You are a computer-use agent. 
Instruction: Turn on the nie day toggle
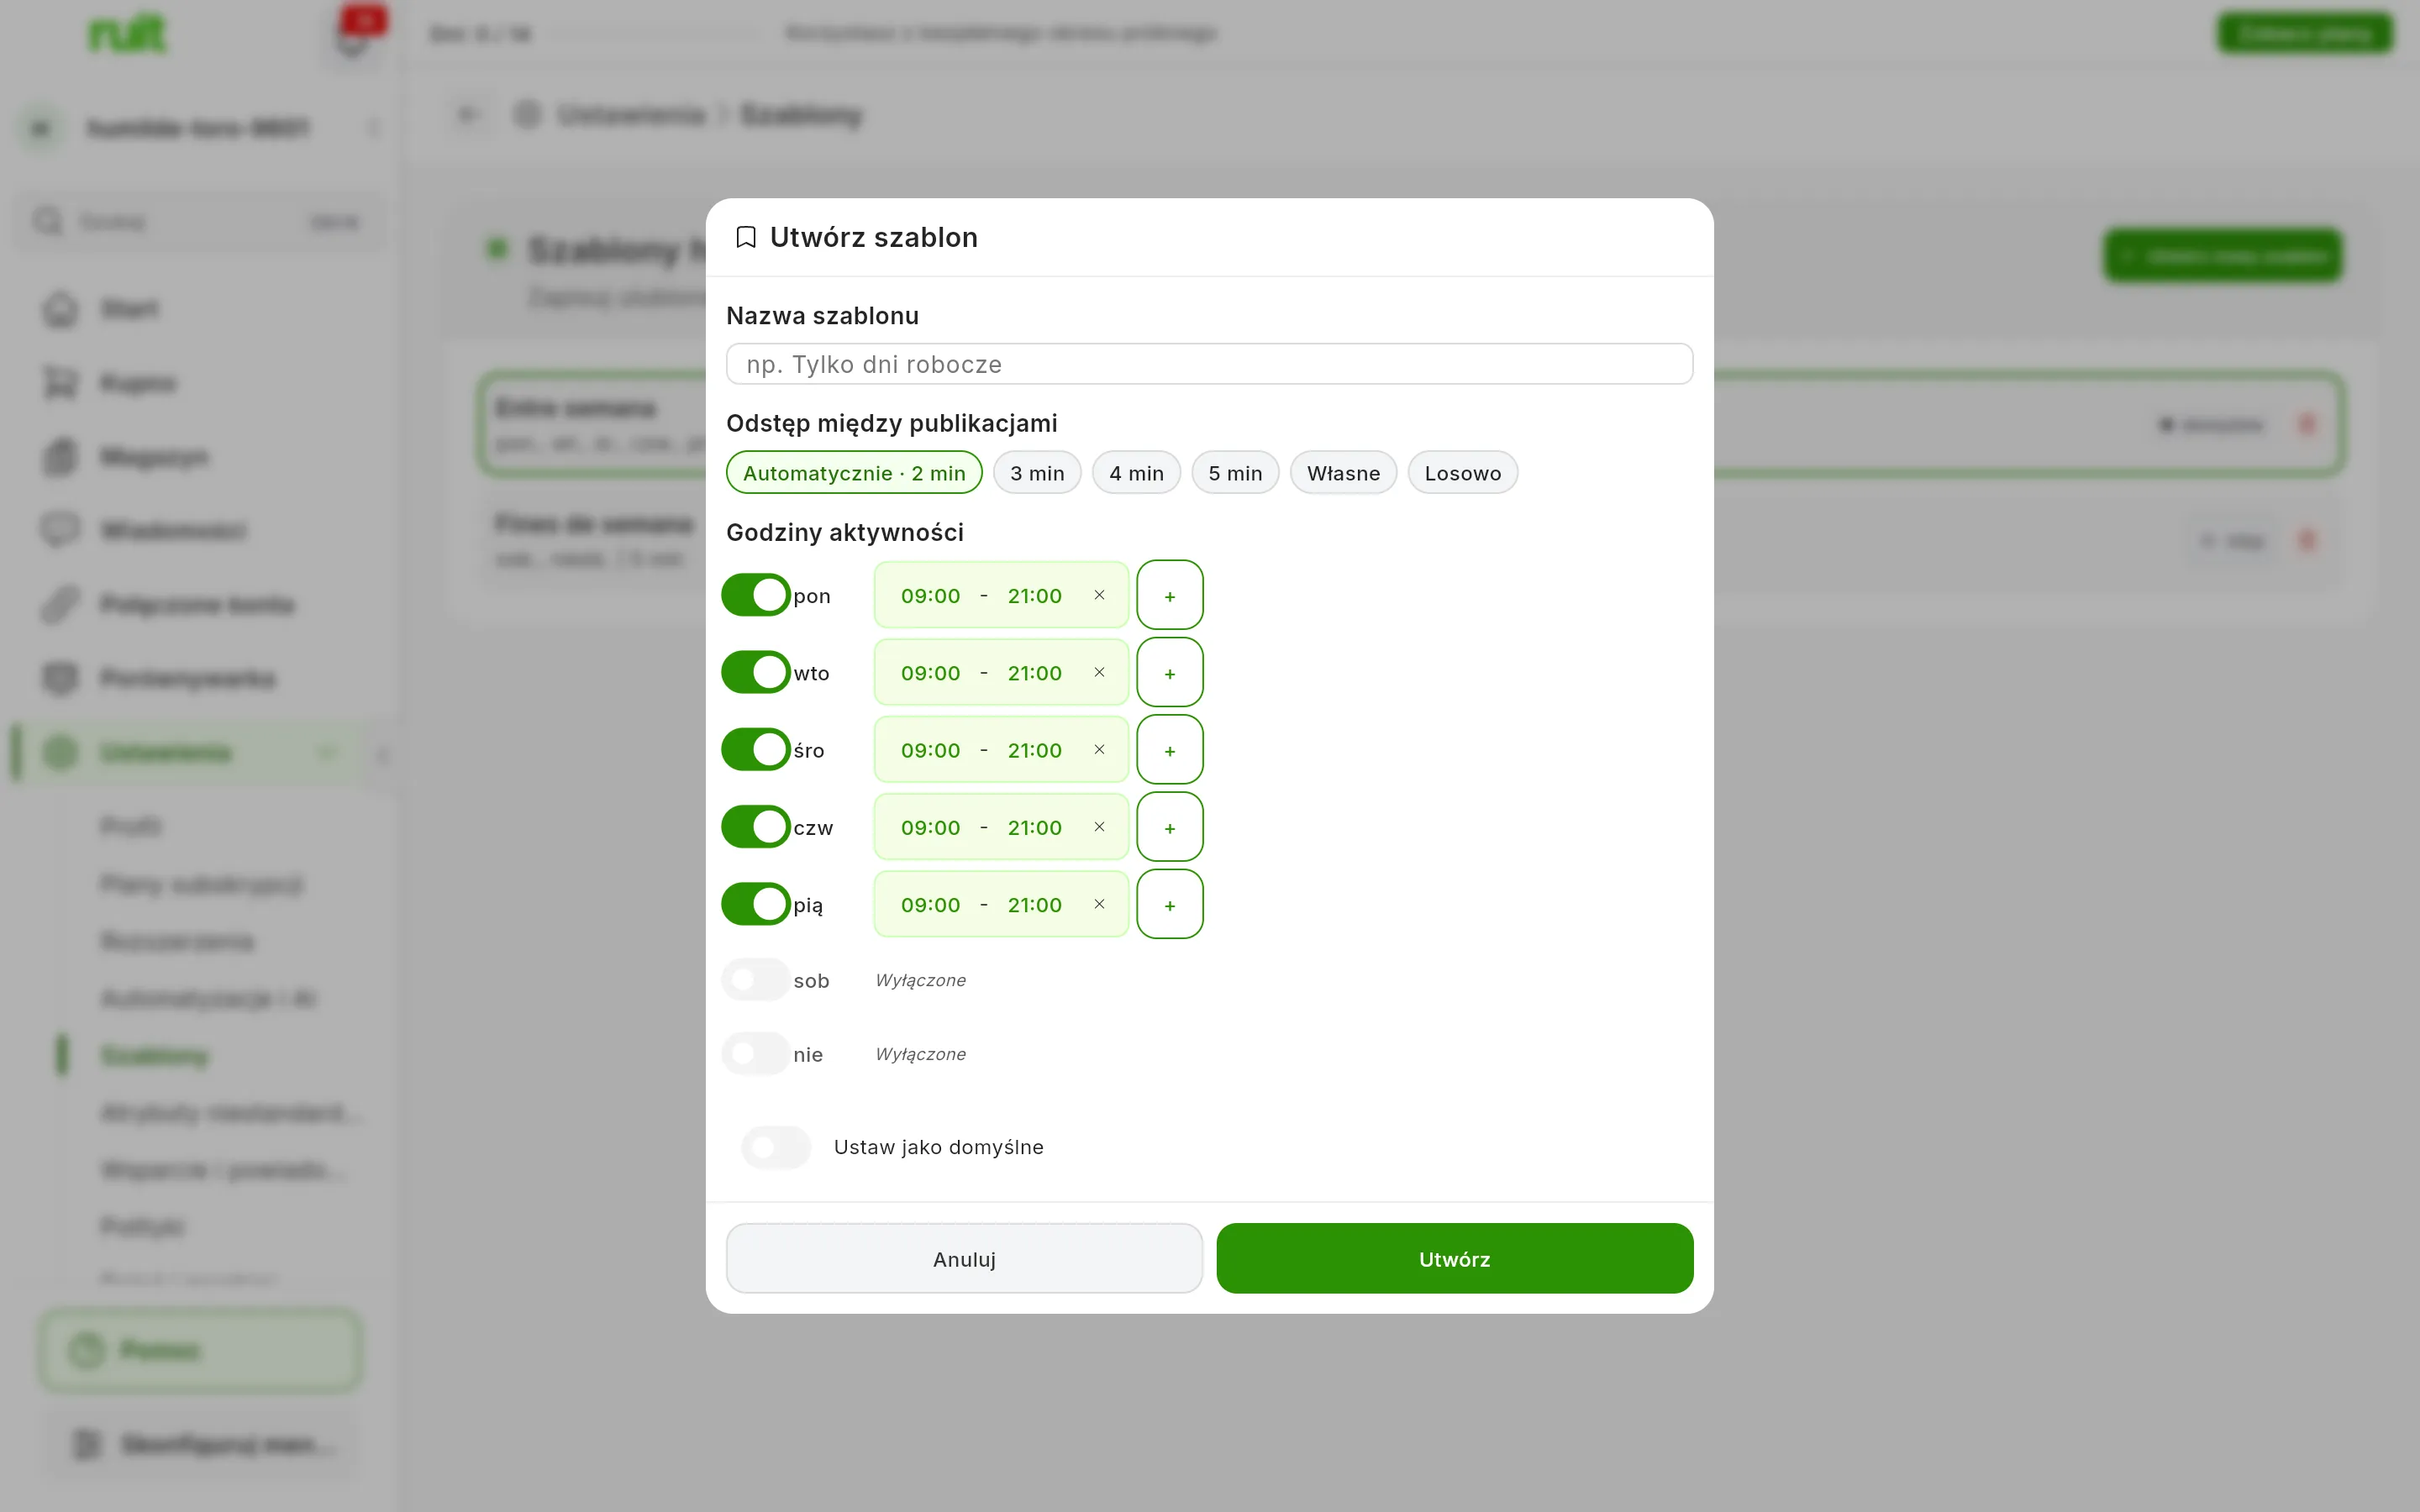pos(756,1054)
